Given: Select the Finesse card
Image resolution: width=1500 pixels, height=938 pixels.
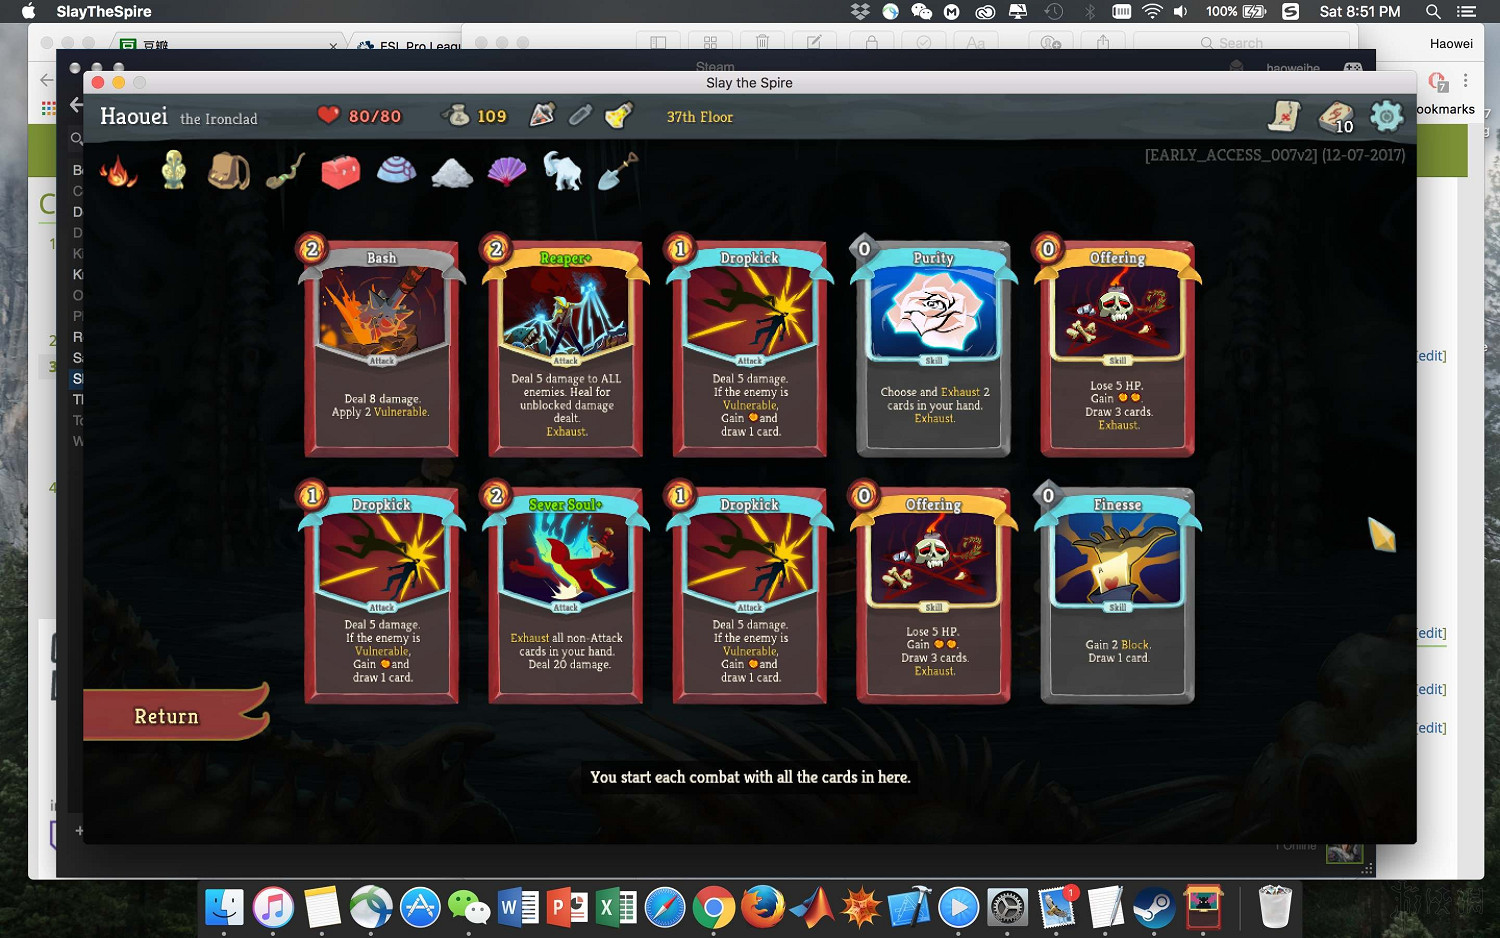Looking at the screenshot, I should [x=1117, y=594].
